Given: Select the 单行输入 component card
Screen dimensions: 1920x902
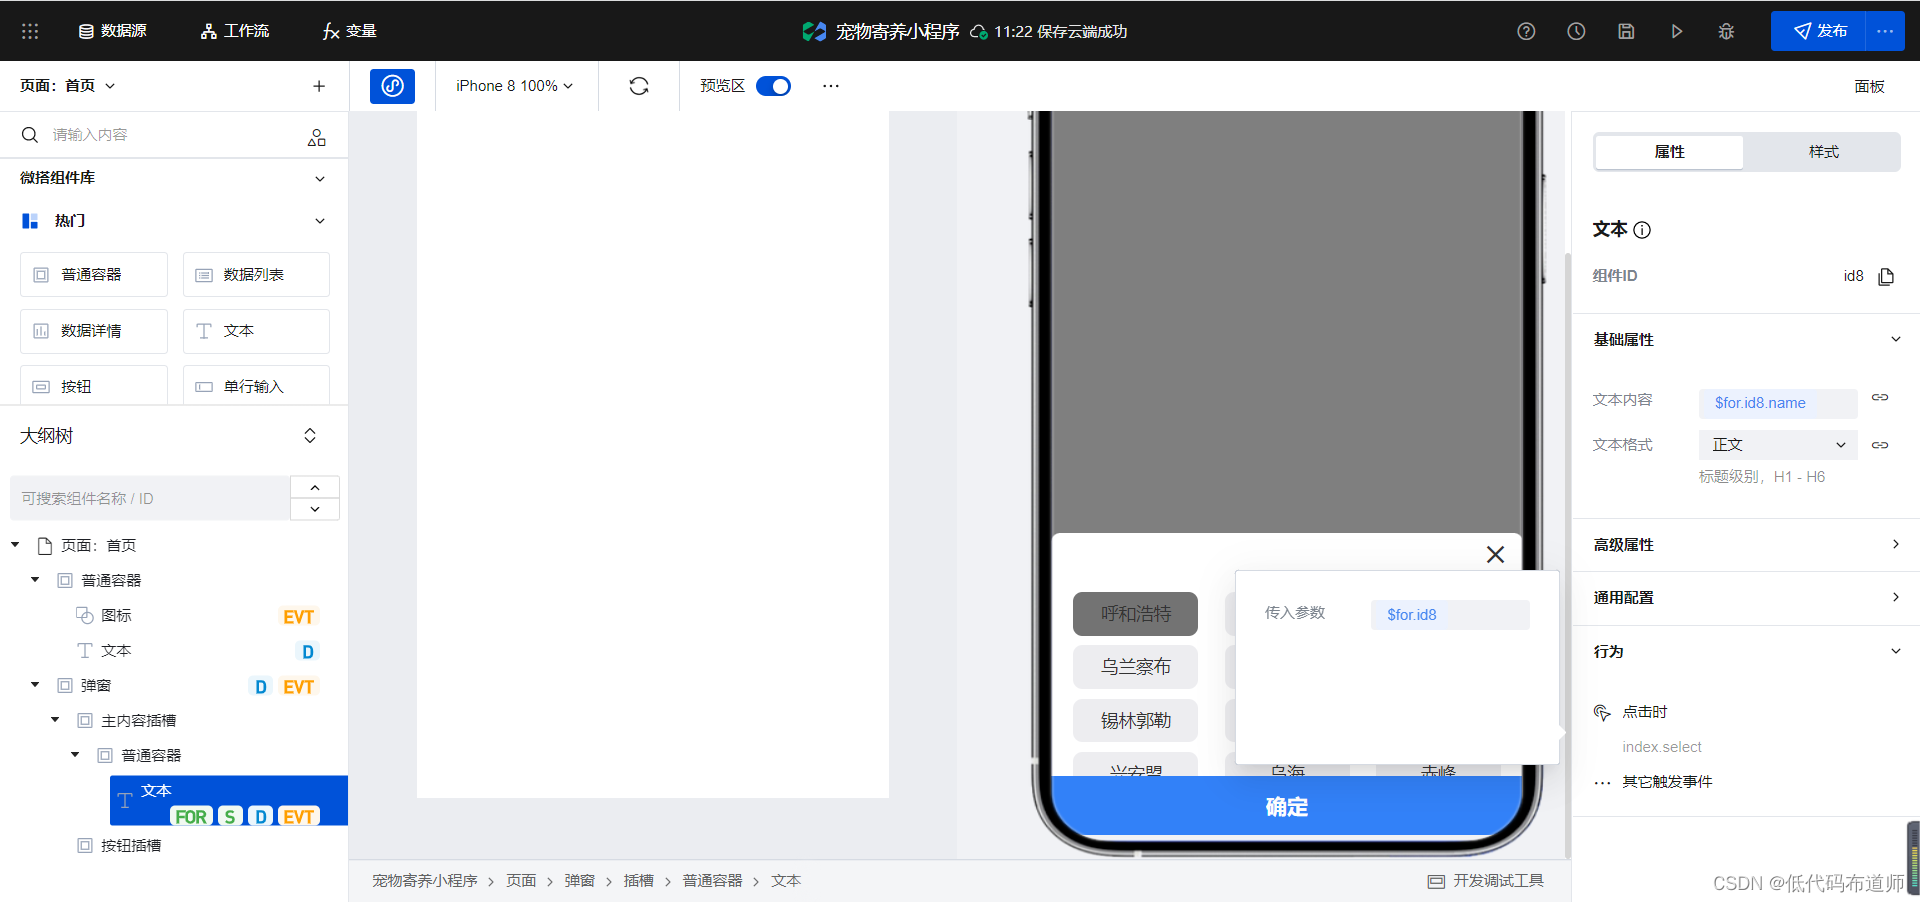Looking at the screenshot, I should point(256,386).
